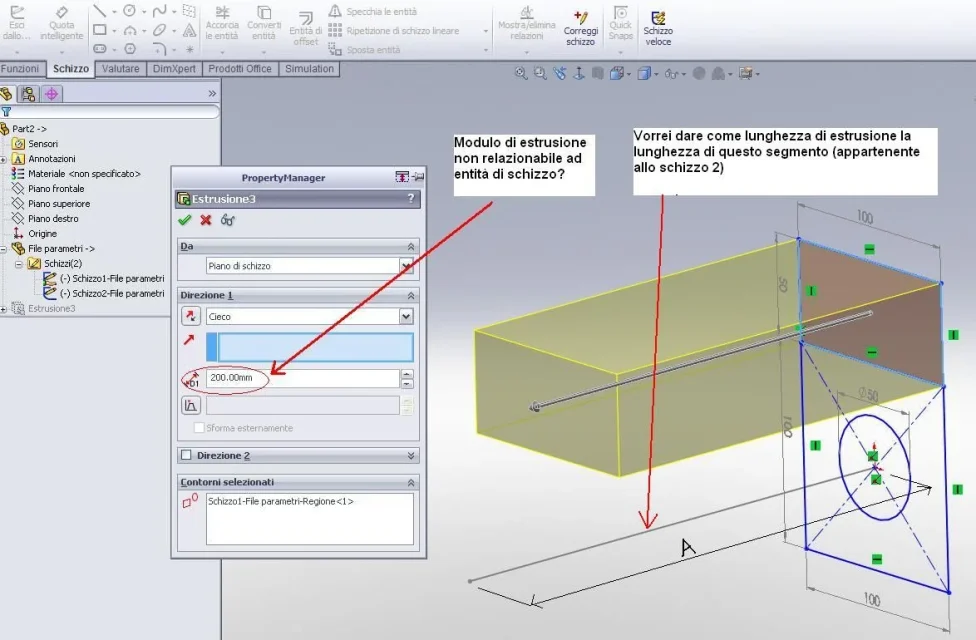Viewport: 976px width, 640px height.
Task: Open the DimXpertManager crosshair tab
Action: 51,94
